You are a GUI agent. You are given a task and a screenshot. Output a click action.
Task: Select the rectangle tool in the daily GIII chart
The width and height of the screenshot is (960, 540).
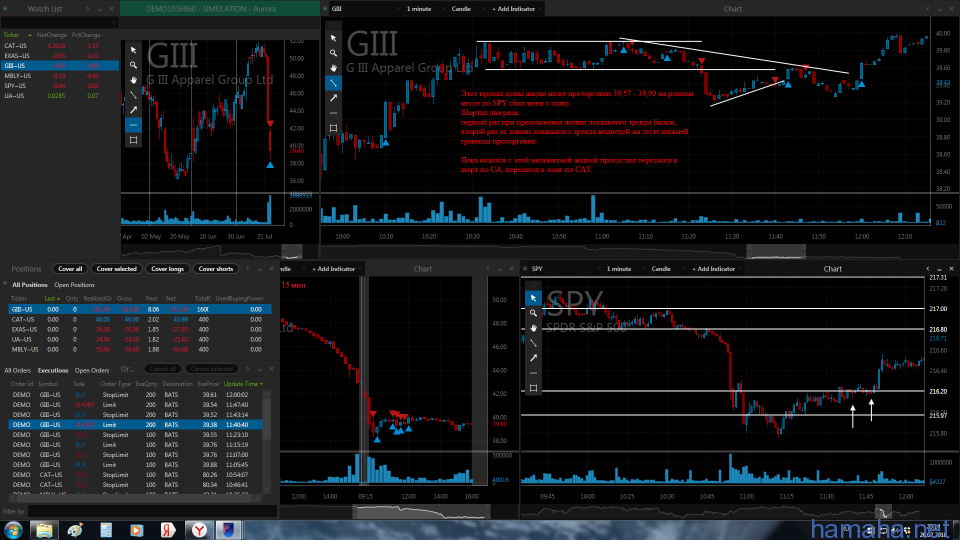click(133, 140)
